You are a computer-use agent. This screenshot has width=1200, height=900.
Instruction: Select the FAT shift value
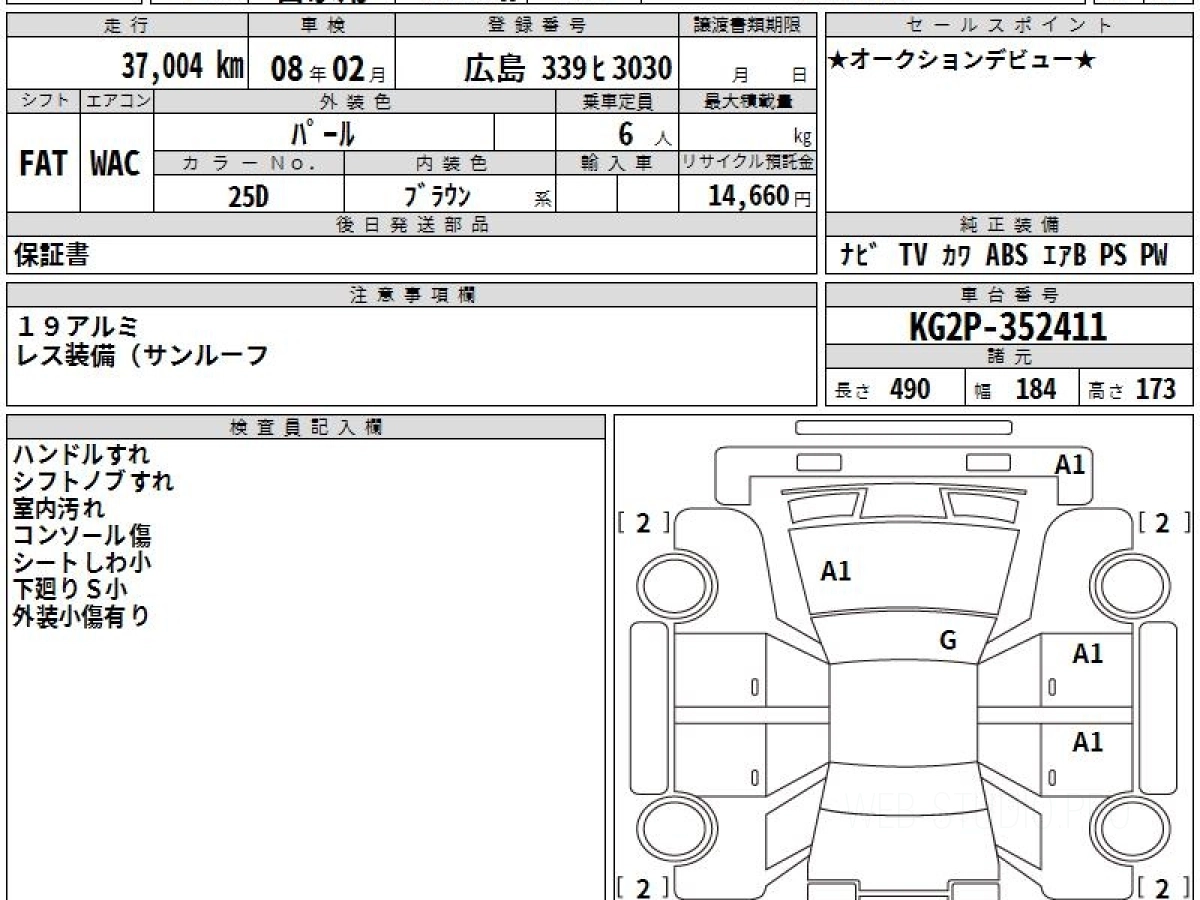[43, 164]
